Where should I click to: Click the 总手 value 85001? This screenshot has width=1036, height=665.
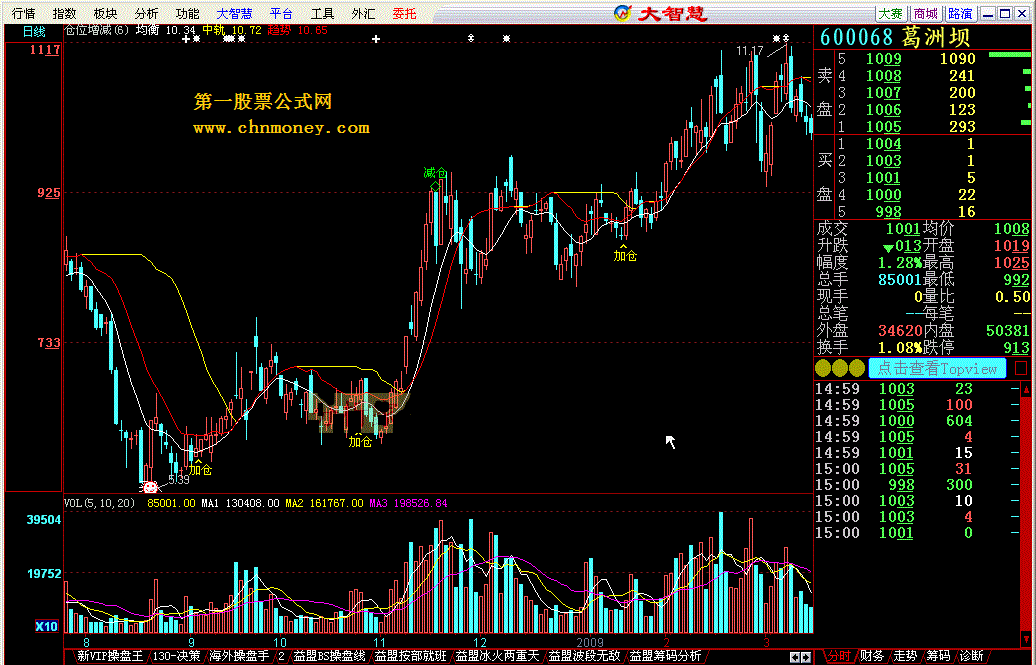(899, 280)
